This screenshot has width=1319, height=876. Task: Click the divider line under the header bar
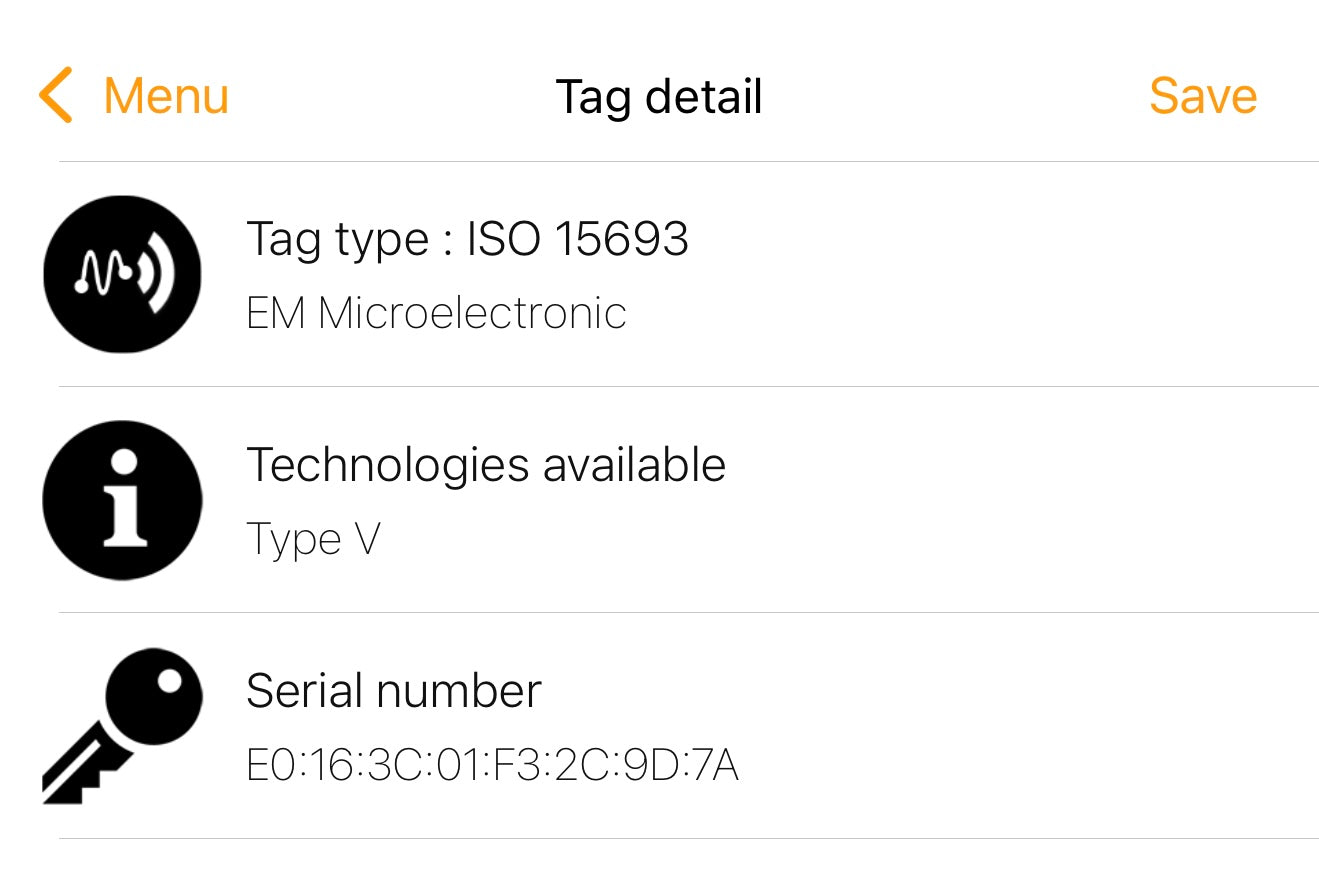click(x=688, y=161)
